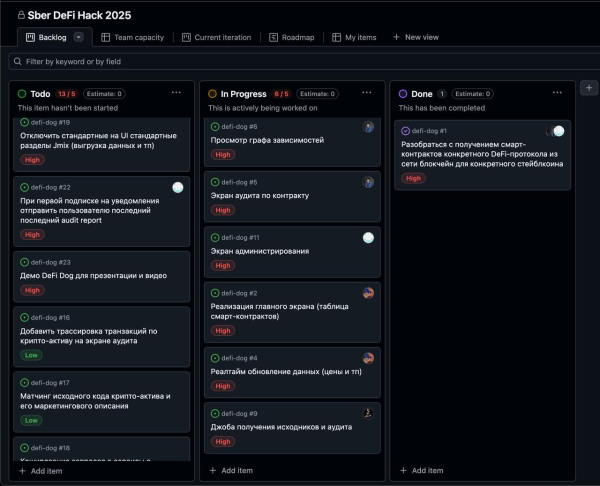This screenshot has height=486, width=600.
Task: Click open issue icon of defi-dog #23
Action: point(24,262)
